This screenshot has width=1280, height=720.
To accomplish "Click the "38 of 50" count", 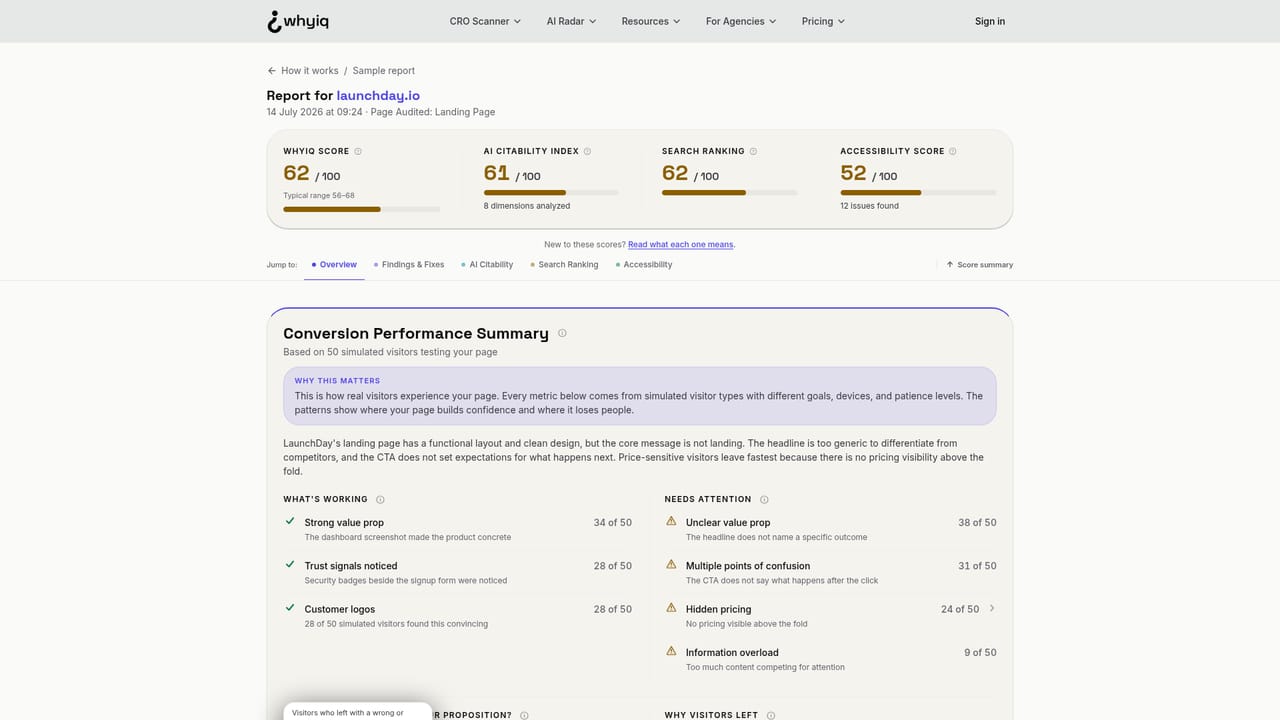I will pyautogui.click(x=977, y=522).
